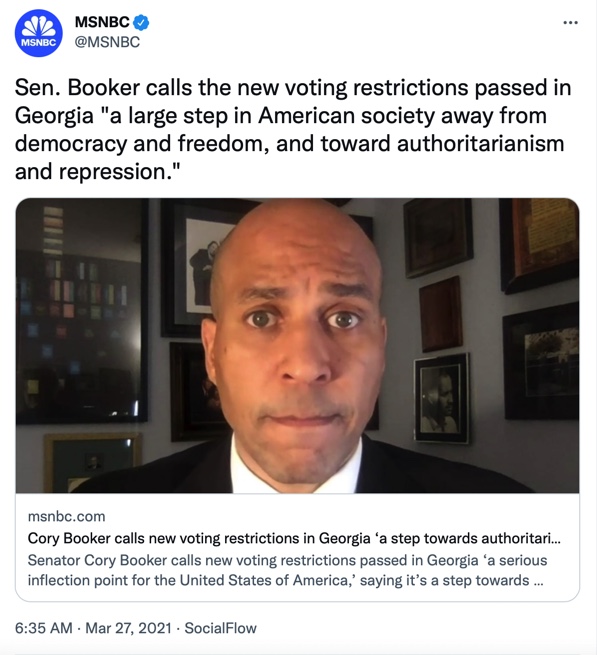Click the msnbc.com domain link
The image size is (597, 655).
click(66, 517)
